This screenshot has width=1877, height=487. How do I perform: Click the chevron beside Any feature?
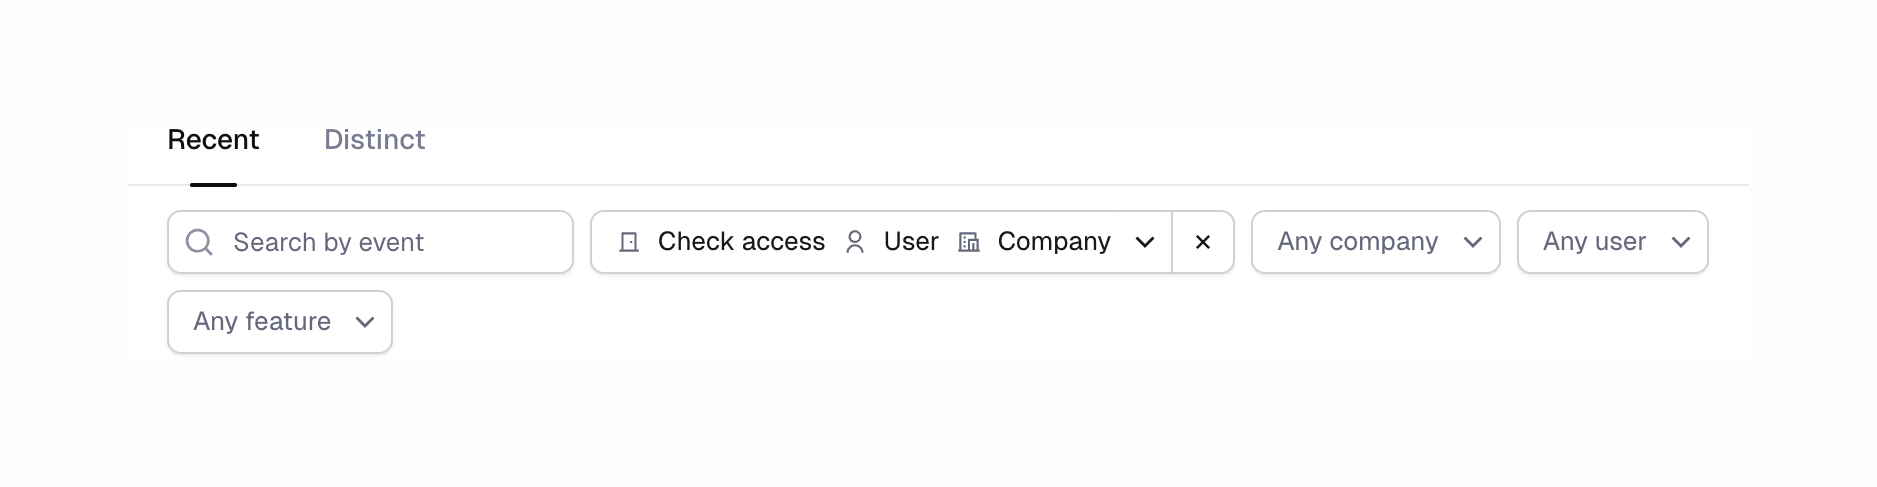(x=365, y=322)
